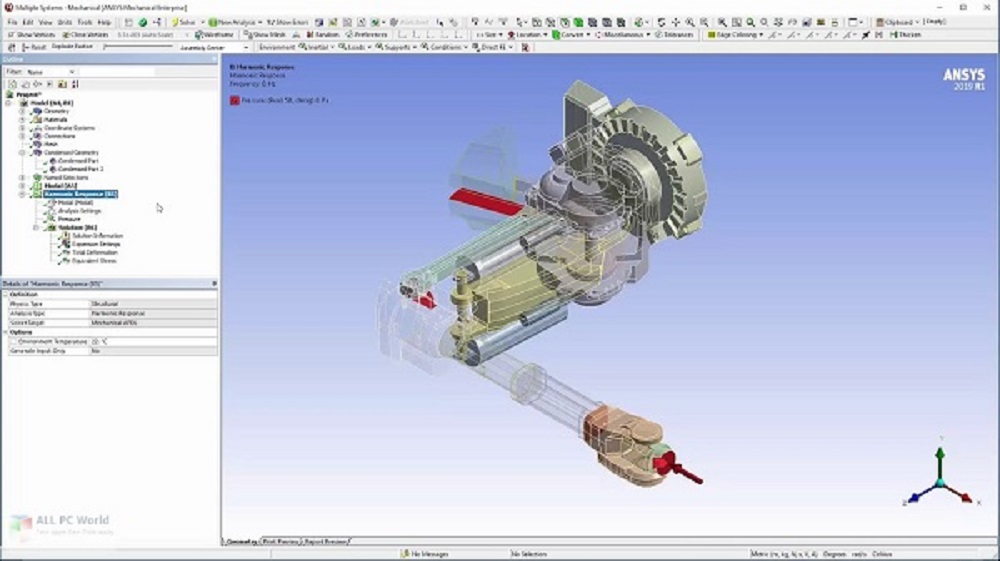Click the green checkmark toolbar icon

click(143, 22)
